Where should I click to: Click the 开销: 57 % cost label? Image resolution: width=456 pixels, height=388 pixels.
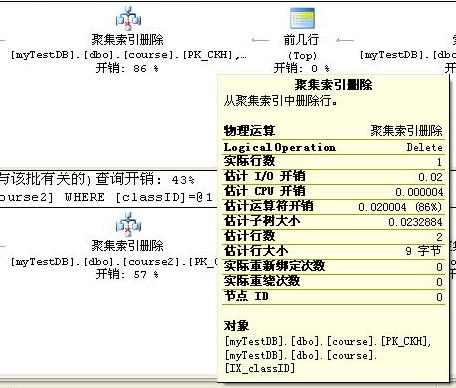click(x=127, y=275)
